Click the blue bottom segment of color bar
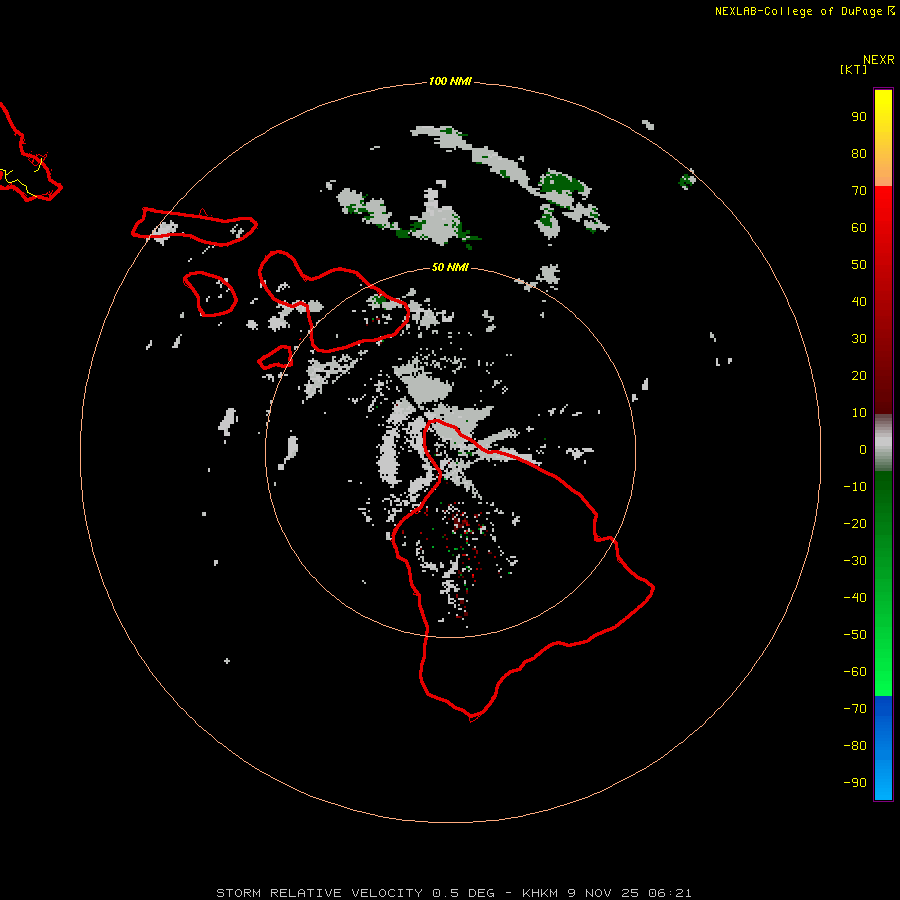This screenshot has height=900, width=900. tap(883, 748)
